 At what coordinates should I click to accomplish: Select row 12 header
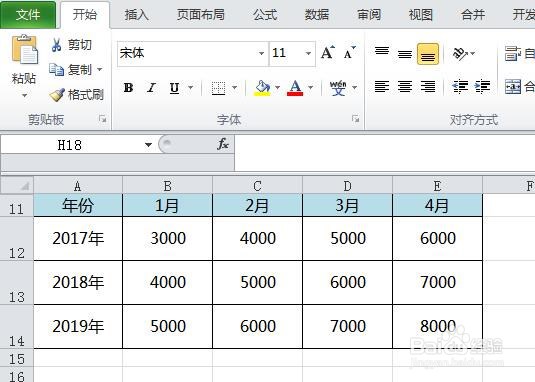(x=17, y=239)
